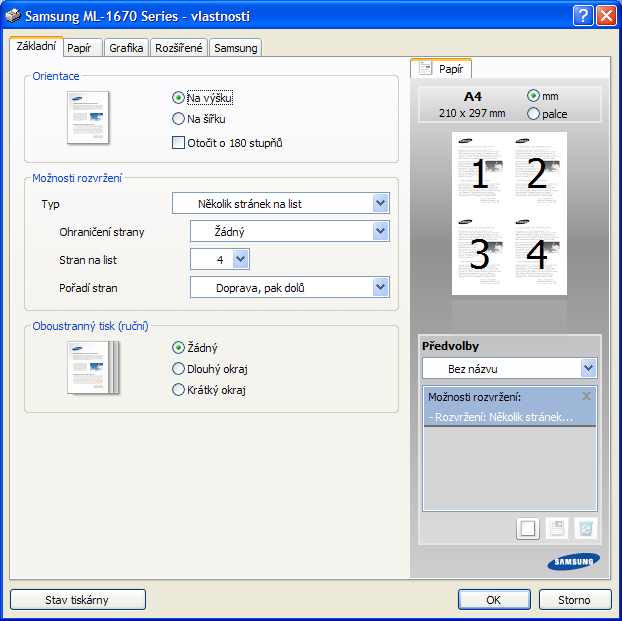The height and width of the screenshot is (621, 622).
Task: Click the delete preset trash icon
Action: 586,528
